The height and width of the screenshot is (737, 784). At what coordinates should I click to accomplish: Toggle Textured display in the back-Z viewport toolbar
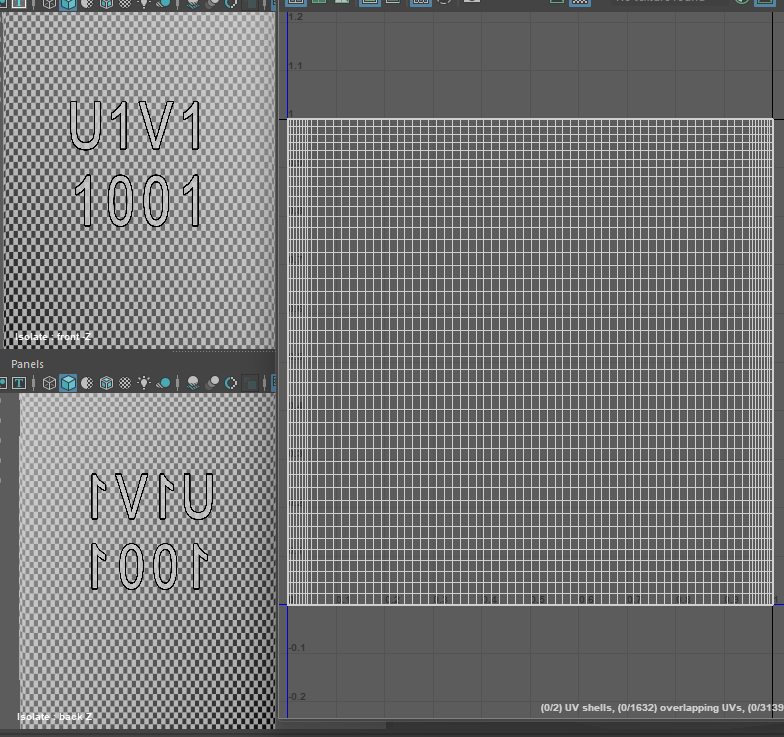pos(125,383)
